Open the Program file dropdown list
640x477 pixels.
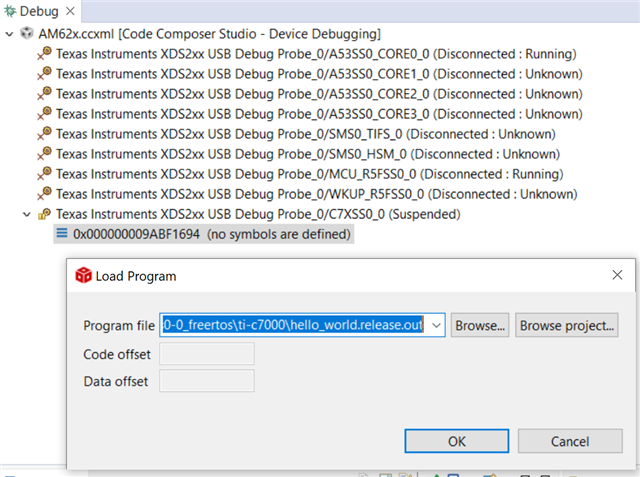click(436, 325)
